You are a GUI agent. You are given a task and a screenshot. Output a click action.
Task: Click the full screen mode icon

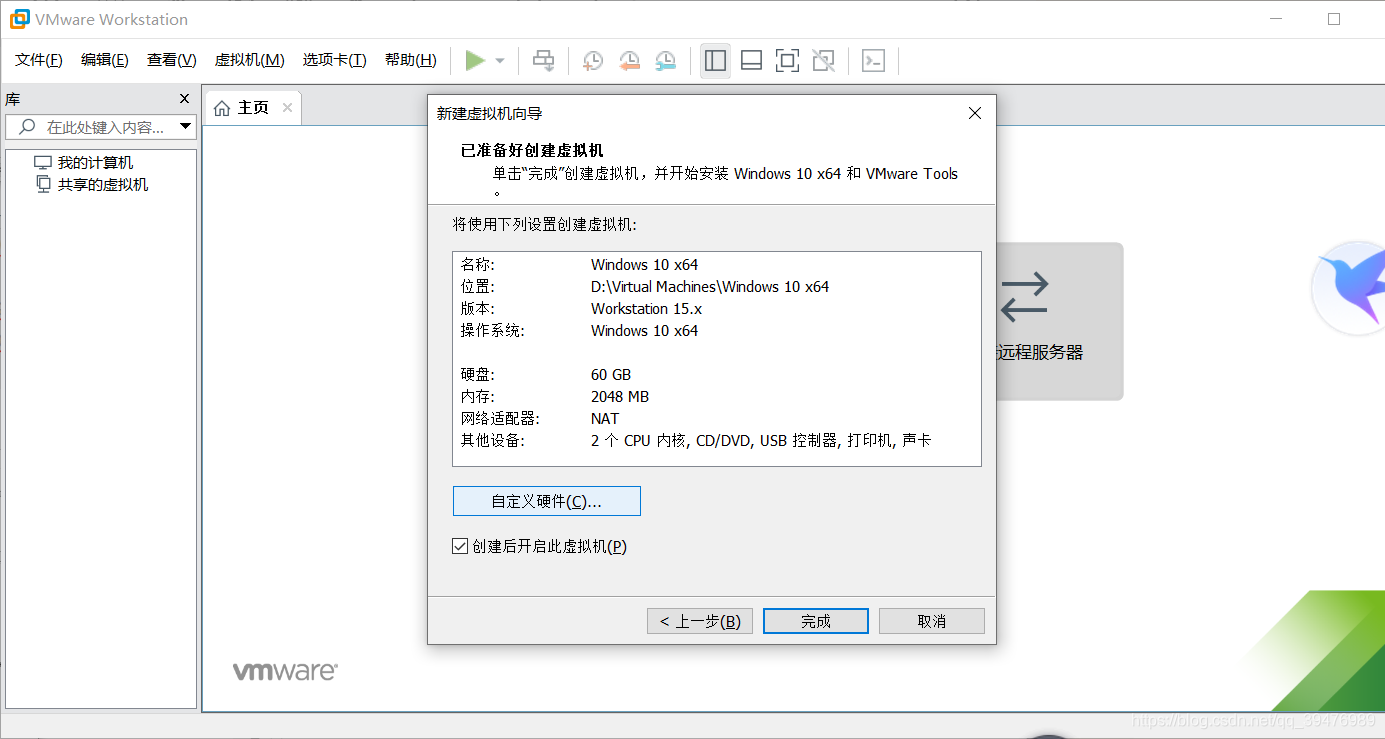click(x=787, y=61)
